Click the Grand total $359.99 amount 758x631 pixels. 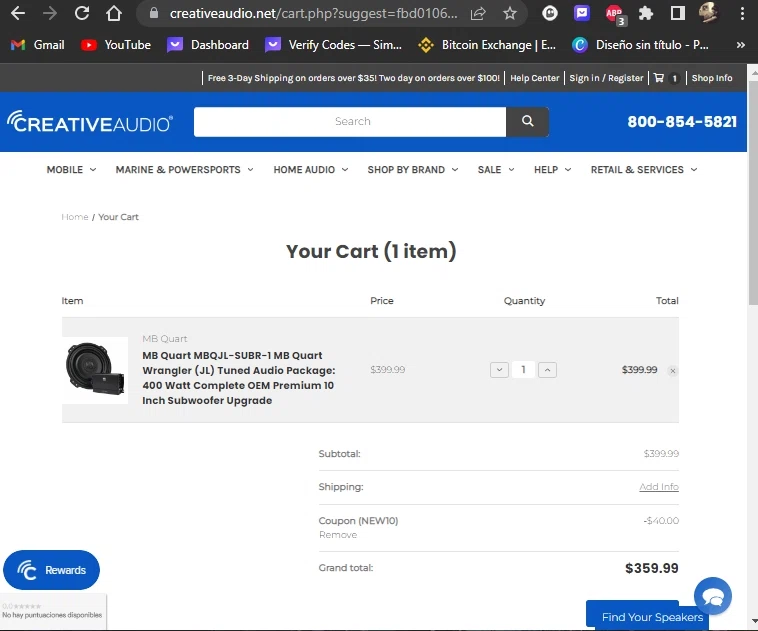click(652, 568)
